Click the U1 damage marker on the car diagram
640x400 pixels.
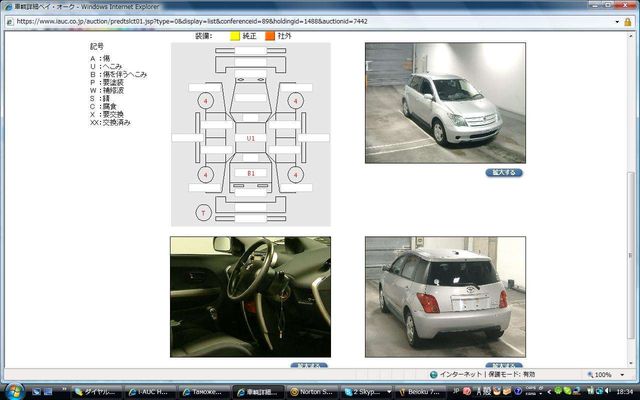click(251, 137)
